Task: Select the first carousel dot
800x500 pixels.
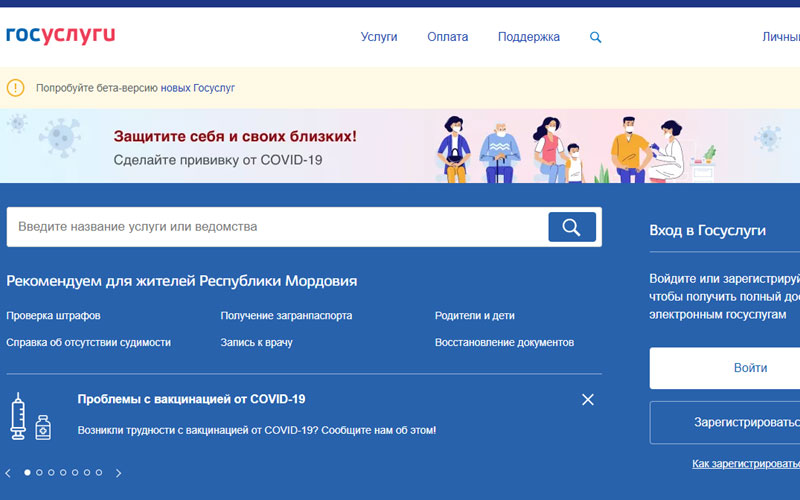Action: [27, 472]
